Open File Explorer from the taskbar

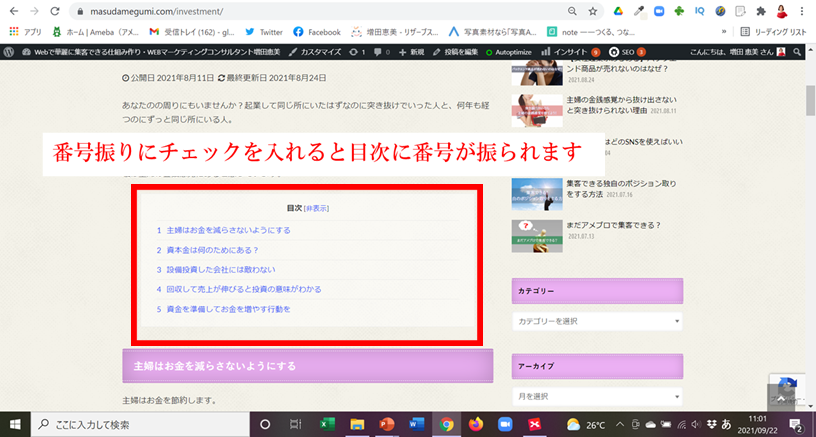click(x=357, y=425)
